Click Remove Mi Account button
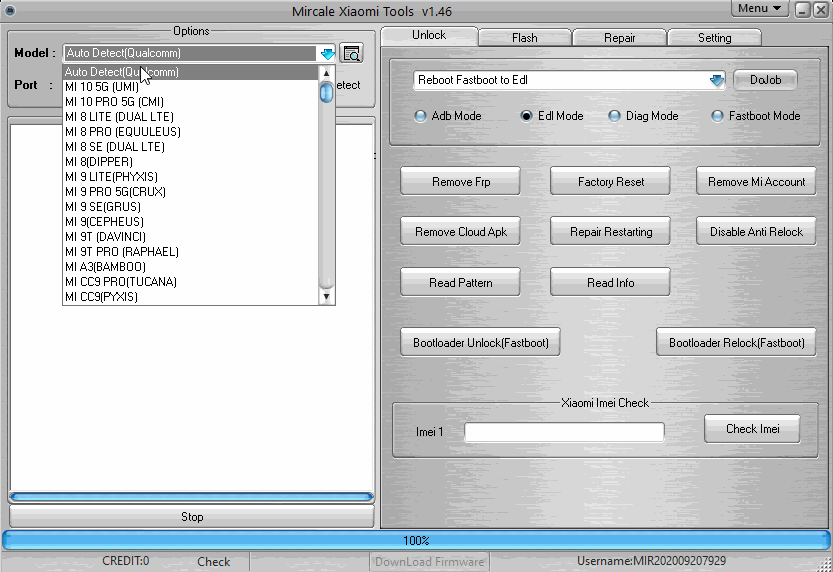The width and height of the screenshot is (833, 572). (756, 182)
